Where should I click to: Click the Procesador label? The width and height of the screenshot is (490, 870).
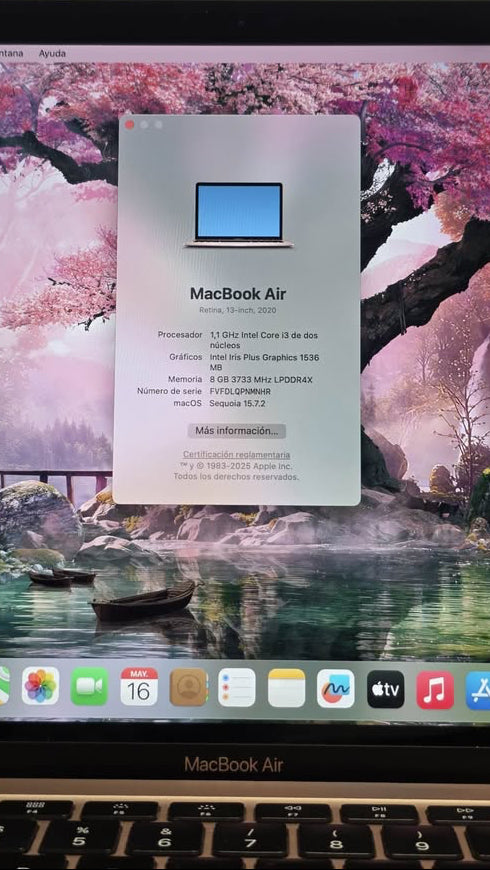click(x=180, y=335)
